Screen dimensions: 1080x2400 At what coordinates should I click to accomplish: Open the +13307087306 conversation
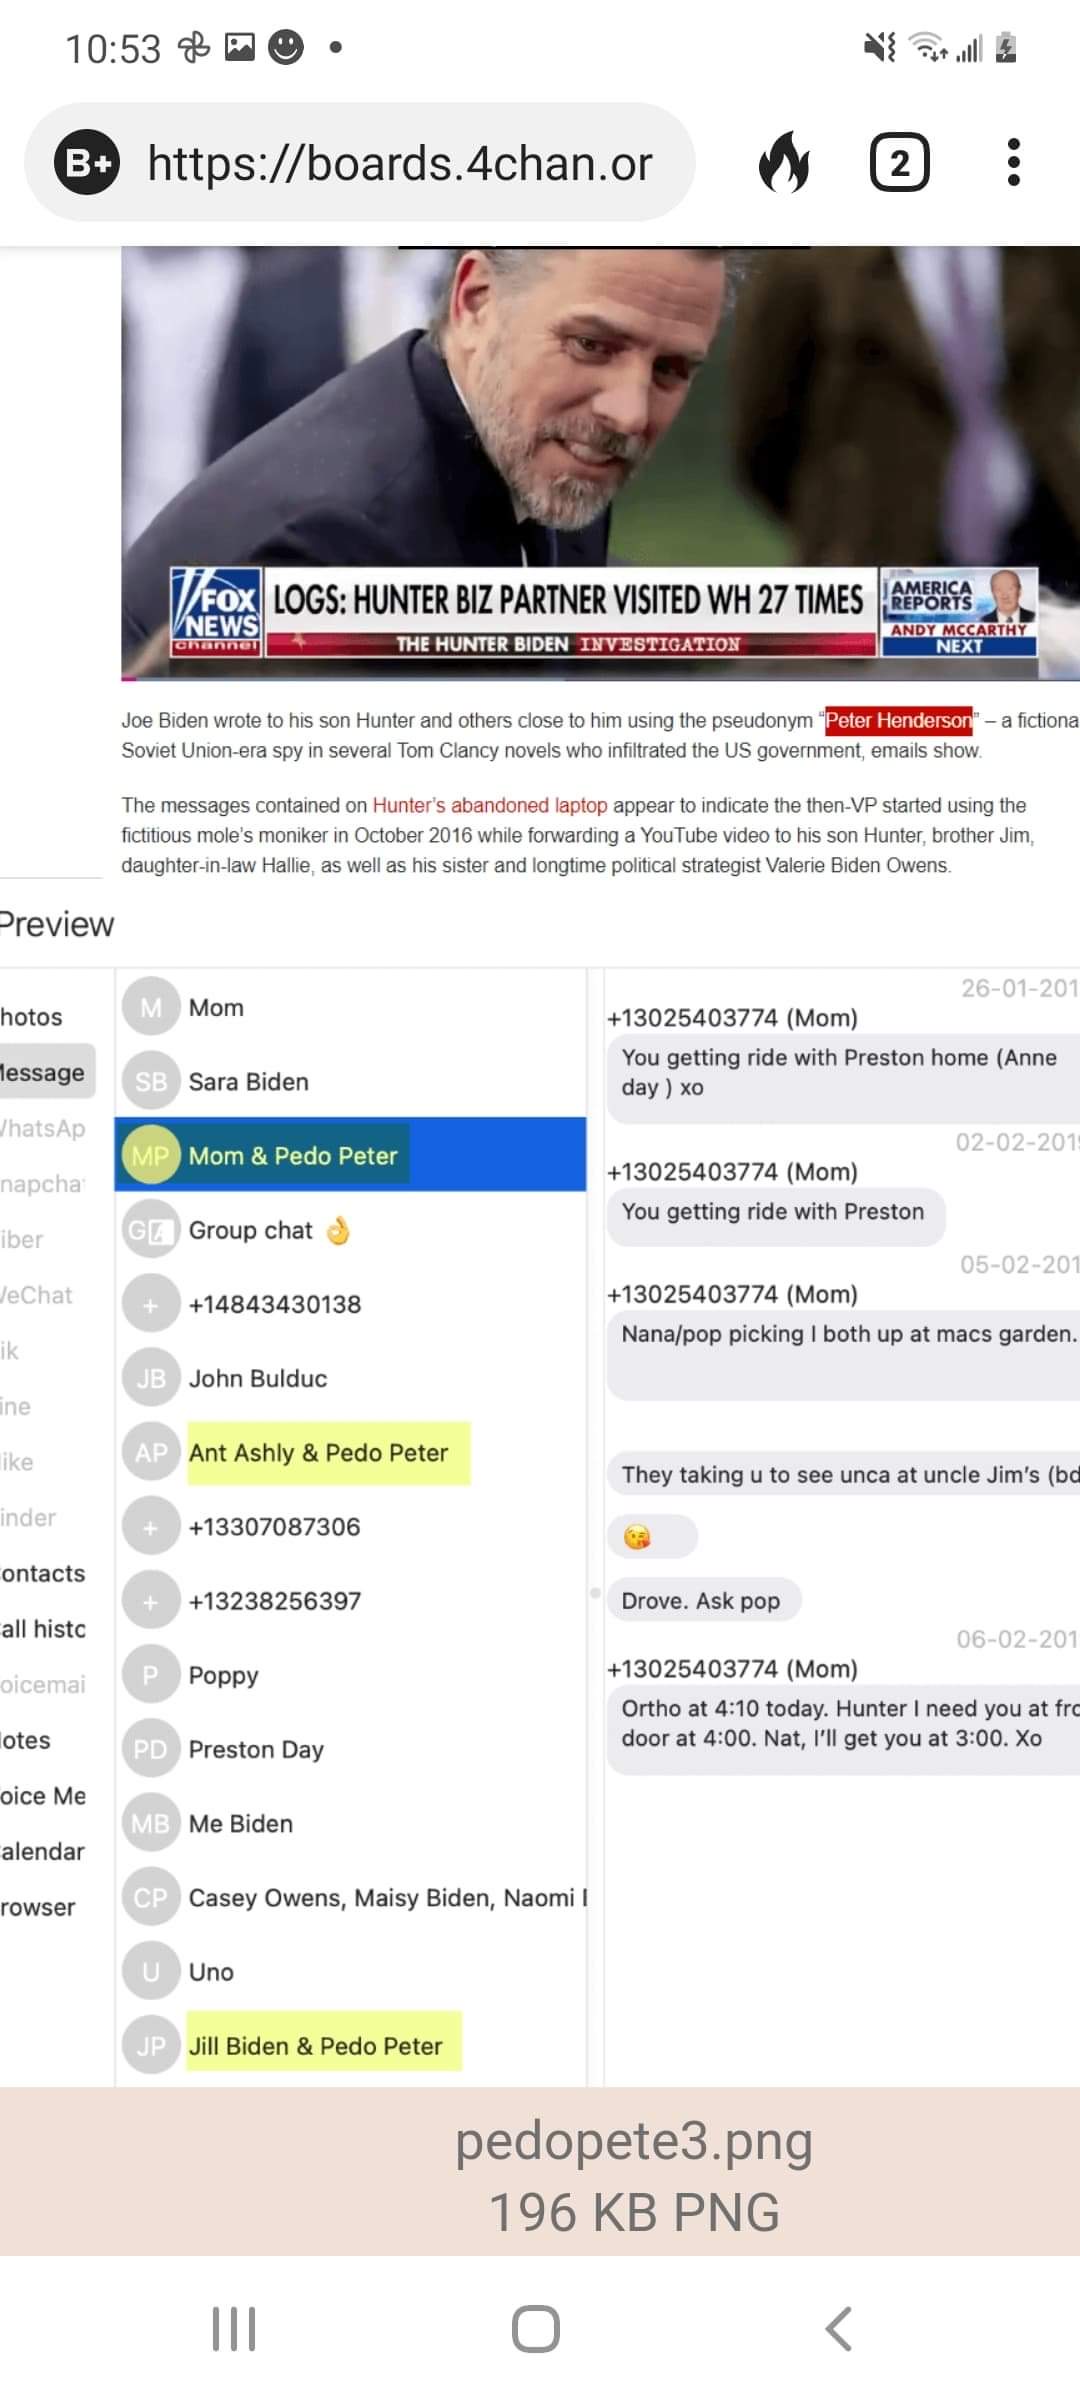pyautogui.click(x=350, y=1527)
